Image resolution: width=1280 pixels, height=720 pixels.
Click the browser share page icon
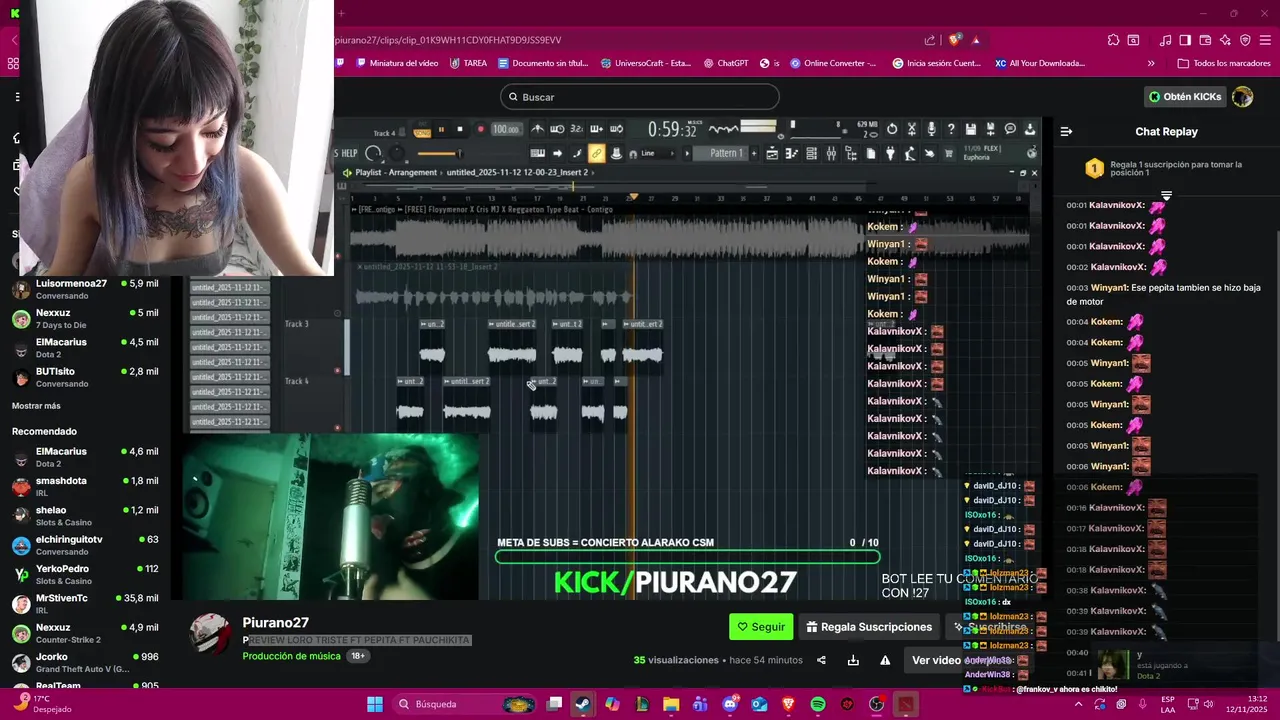point(930,40)
